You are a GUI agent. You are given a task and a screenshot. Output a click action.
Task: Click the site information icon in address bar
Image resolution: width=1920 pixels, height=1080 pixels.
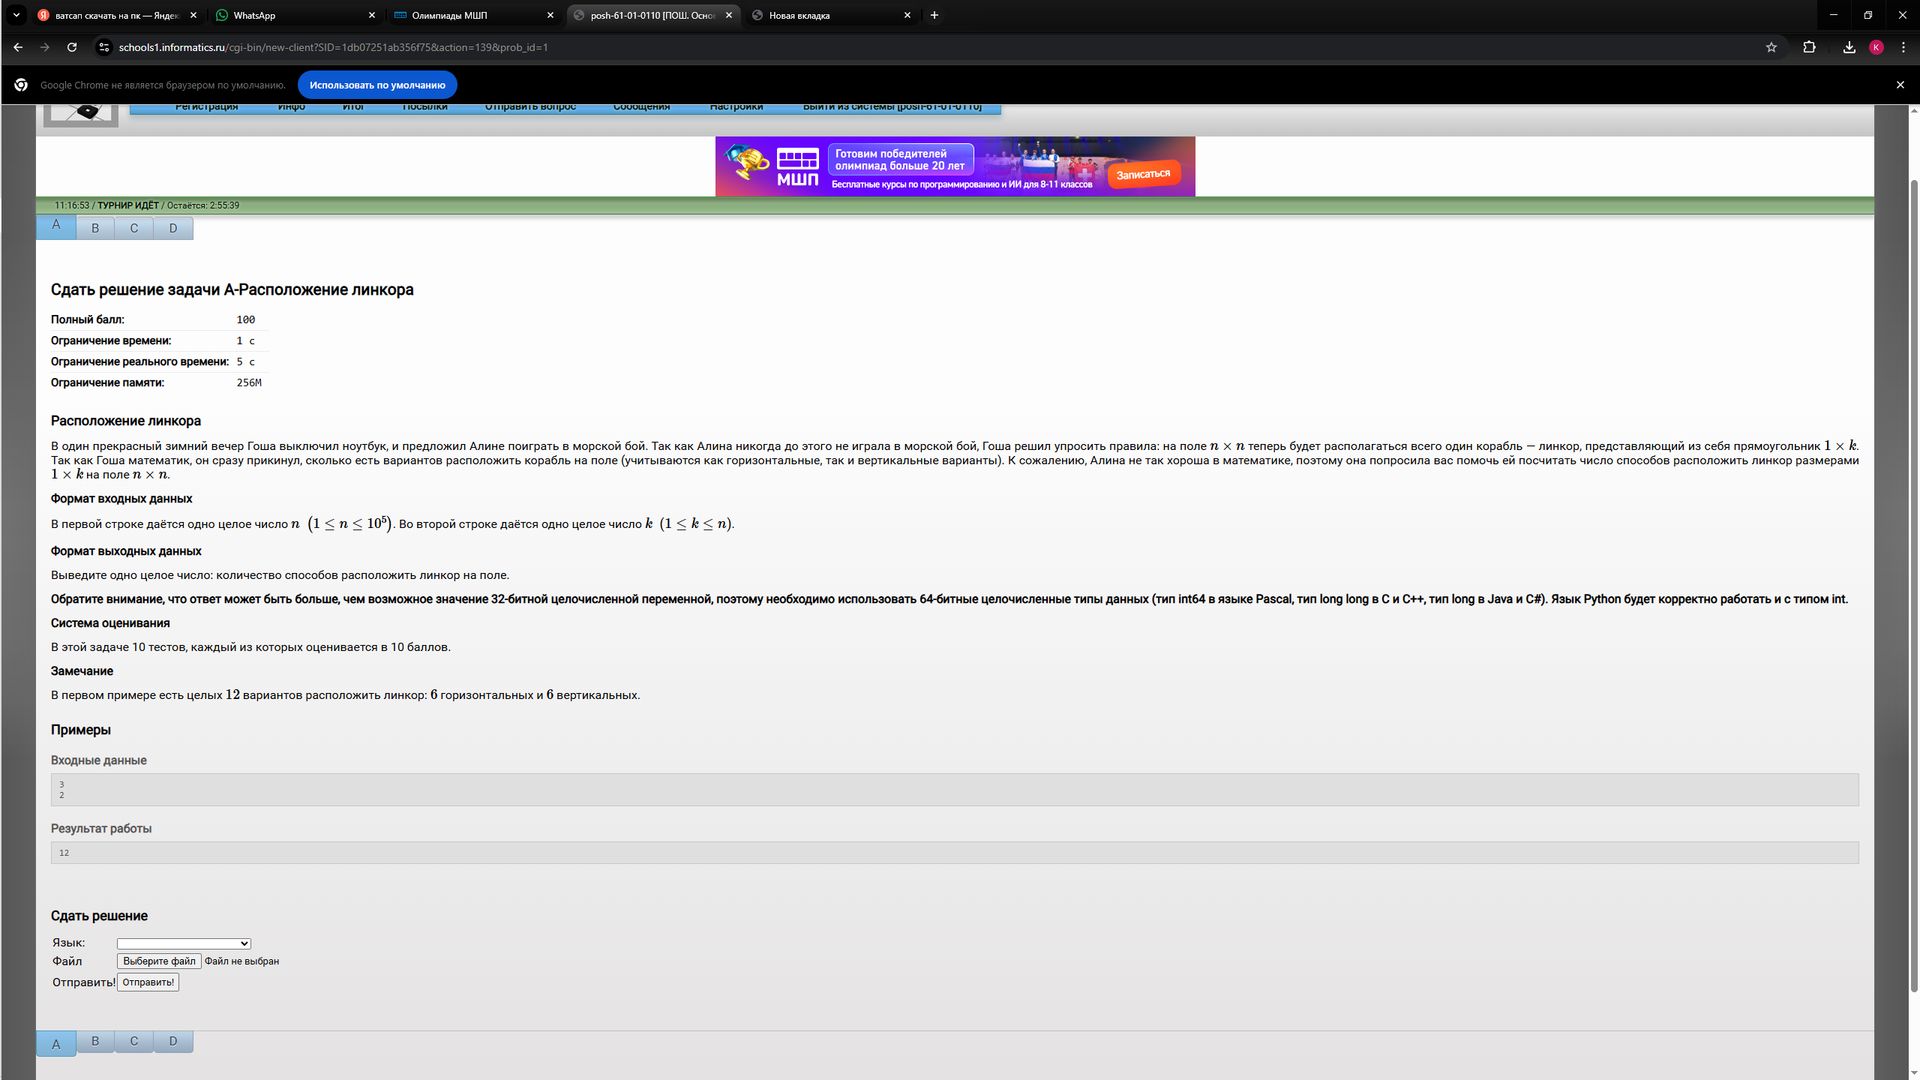(x=104, y=47)
